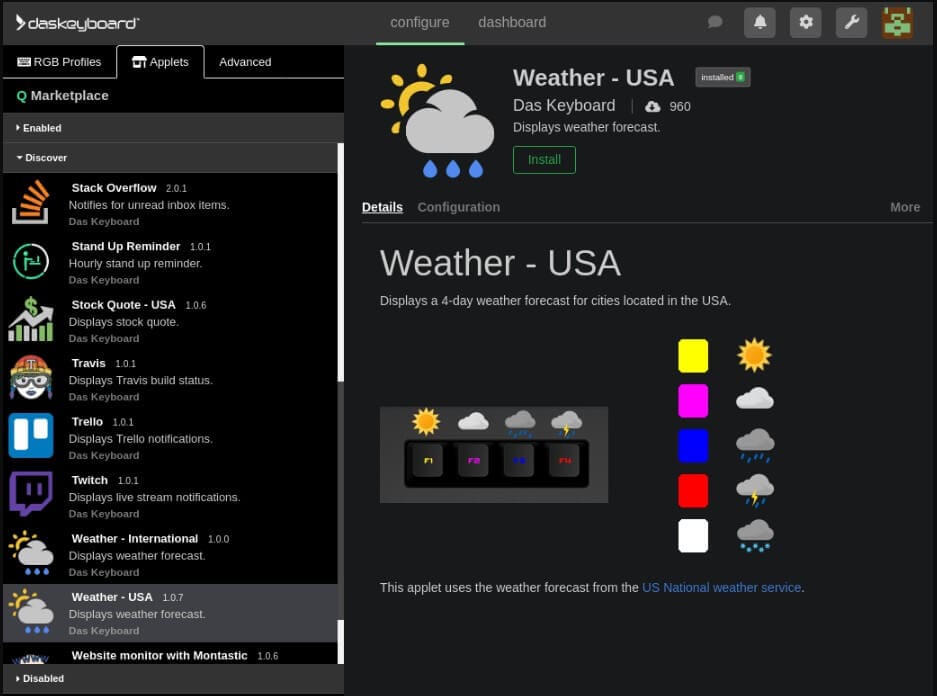Click the cloud icon in the color legend

point(755,398)
